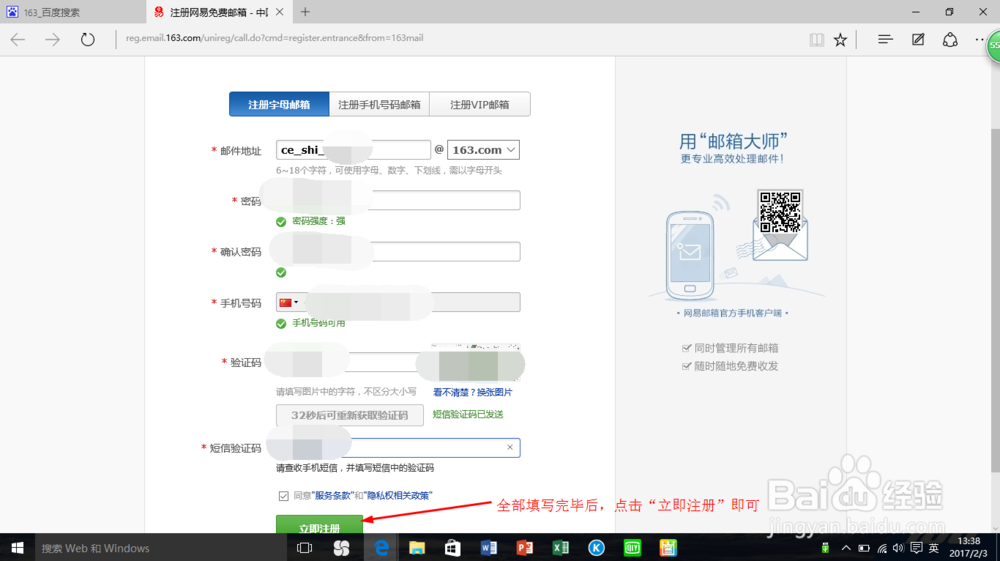Show hidden tray icons chevron

coord(846,548)
